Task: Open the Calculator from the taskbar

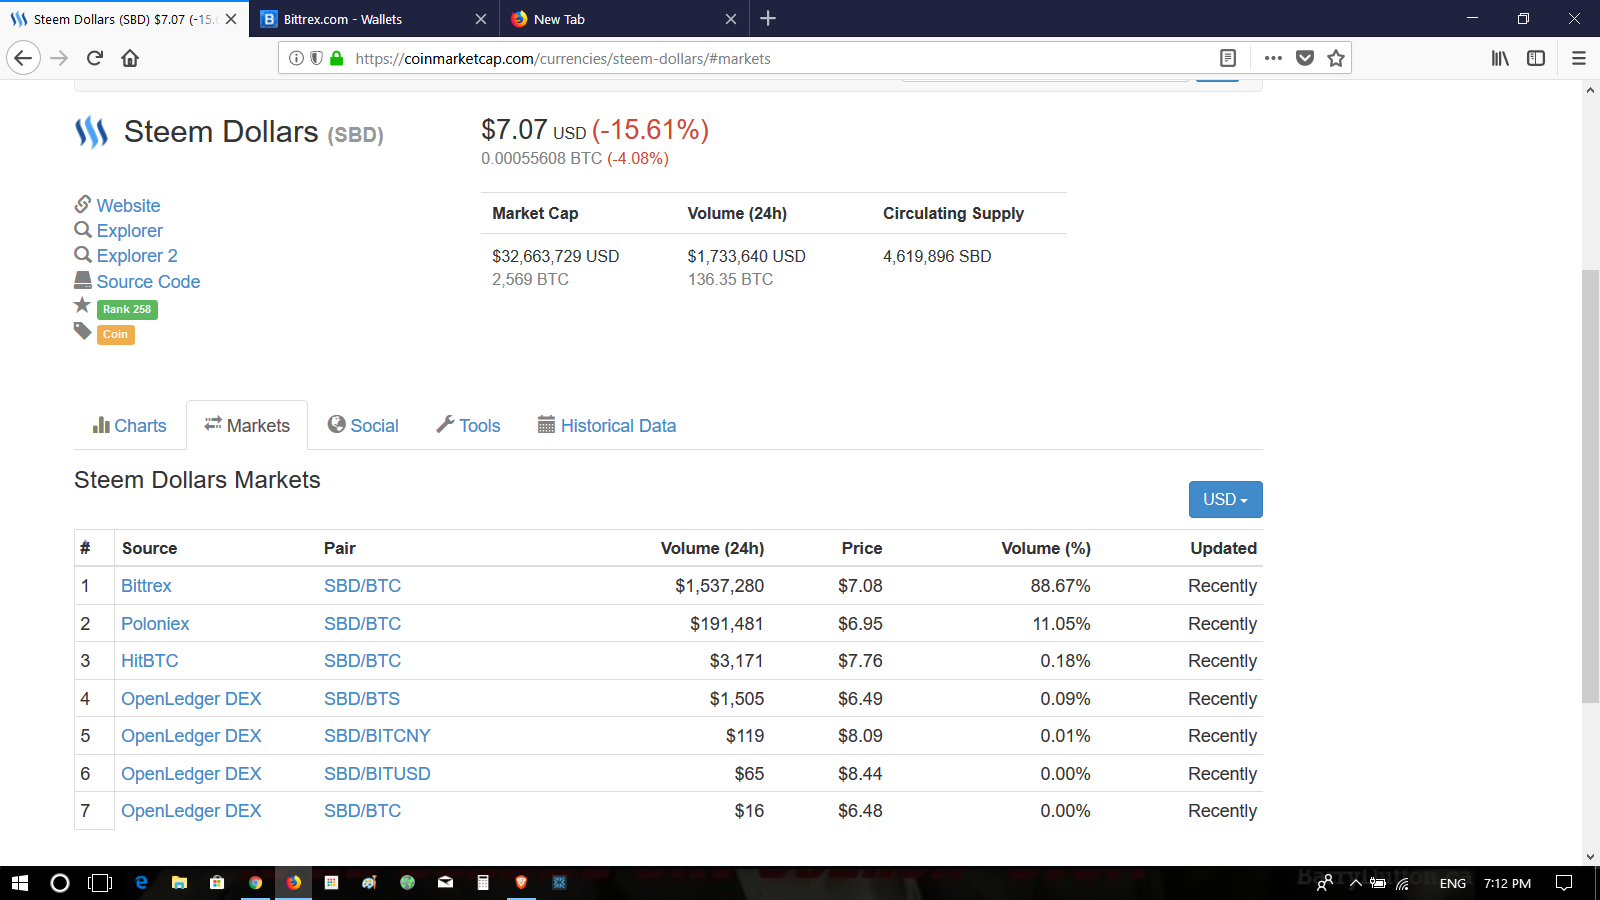Action: pos(483,883)
